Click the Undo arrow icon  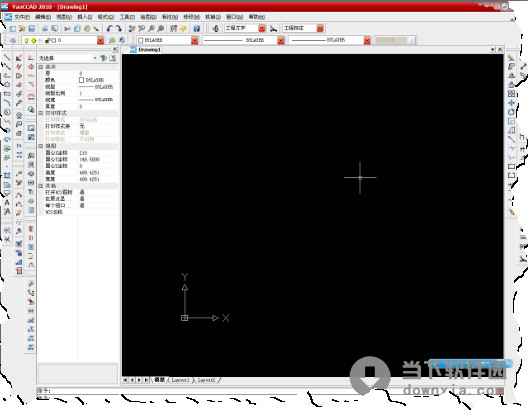tap(109, 29)
